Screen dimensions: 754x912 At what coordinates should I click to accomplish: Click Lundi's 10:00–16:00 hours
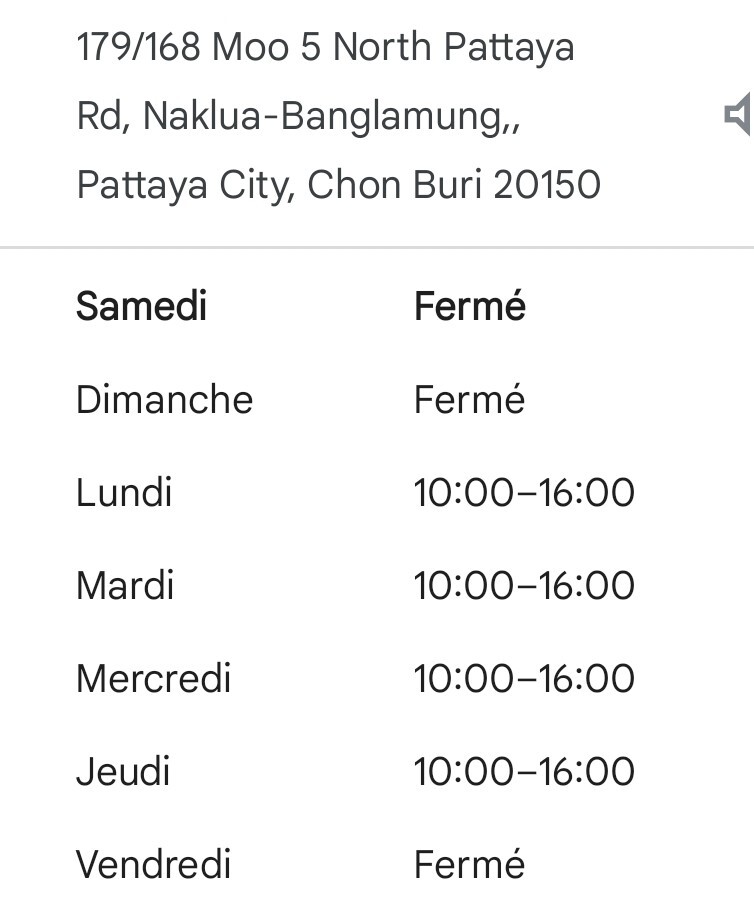(524, 493)
